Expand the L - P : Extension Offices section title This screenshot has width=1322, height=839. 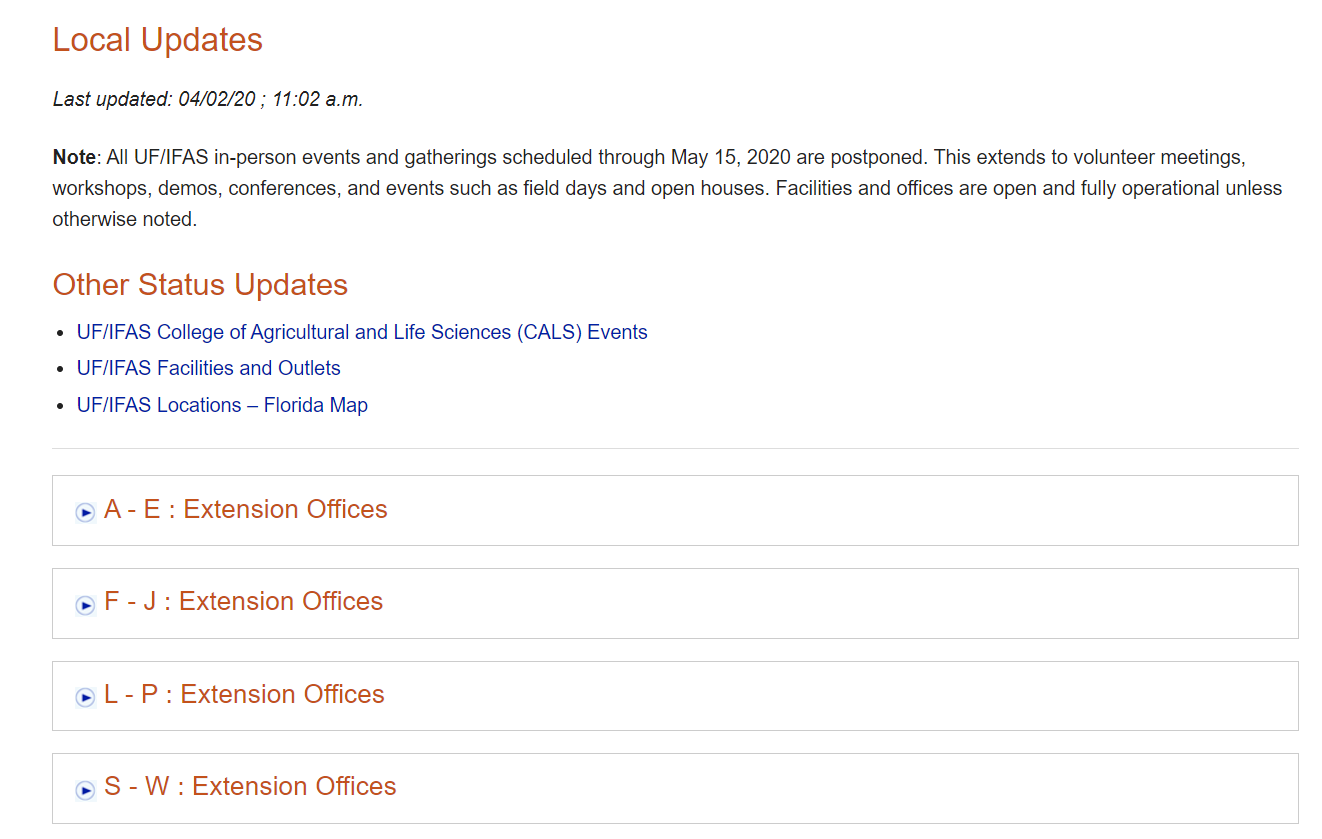pos(244,694)
